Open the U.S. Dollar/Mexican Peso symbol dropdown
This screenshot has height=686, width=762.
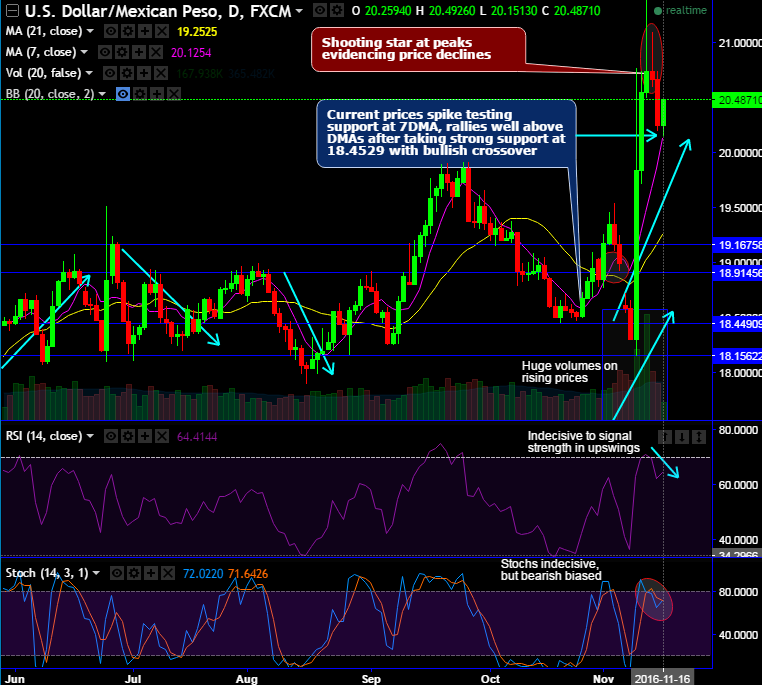pos(299,11)
